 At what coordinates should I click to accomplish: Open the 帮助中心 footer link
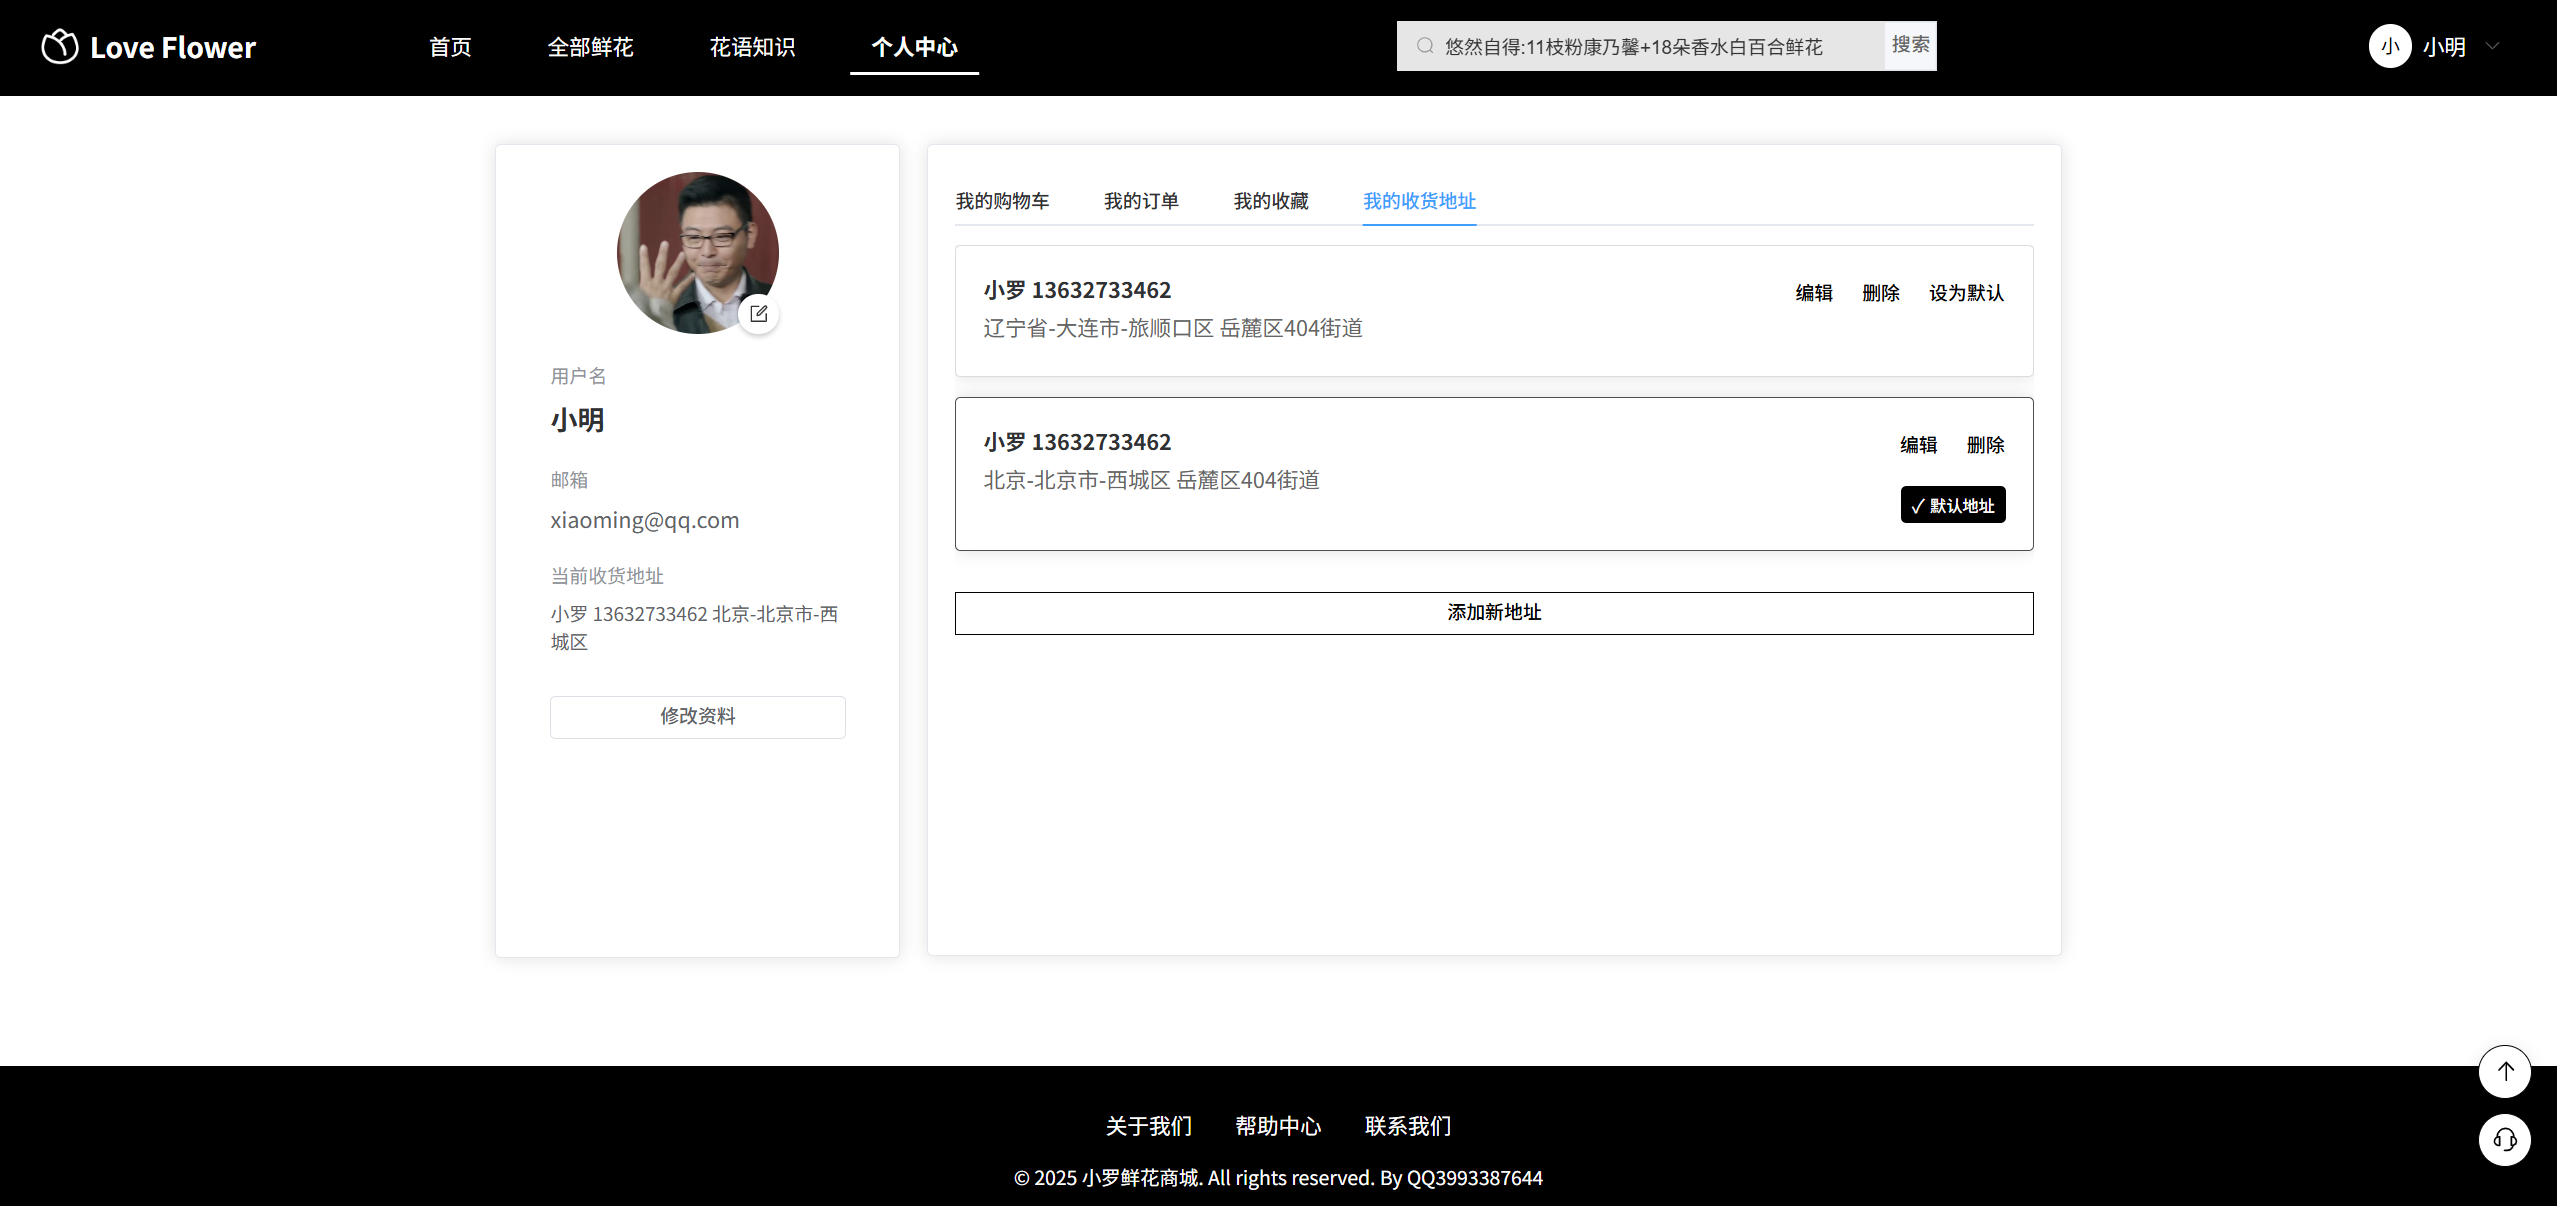(x=1277, y=1126)
